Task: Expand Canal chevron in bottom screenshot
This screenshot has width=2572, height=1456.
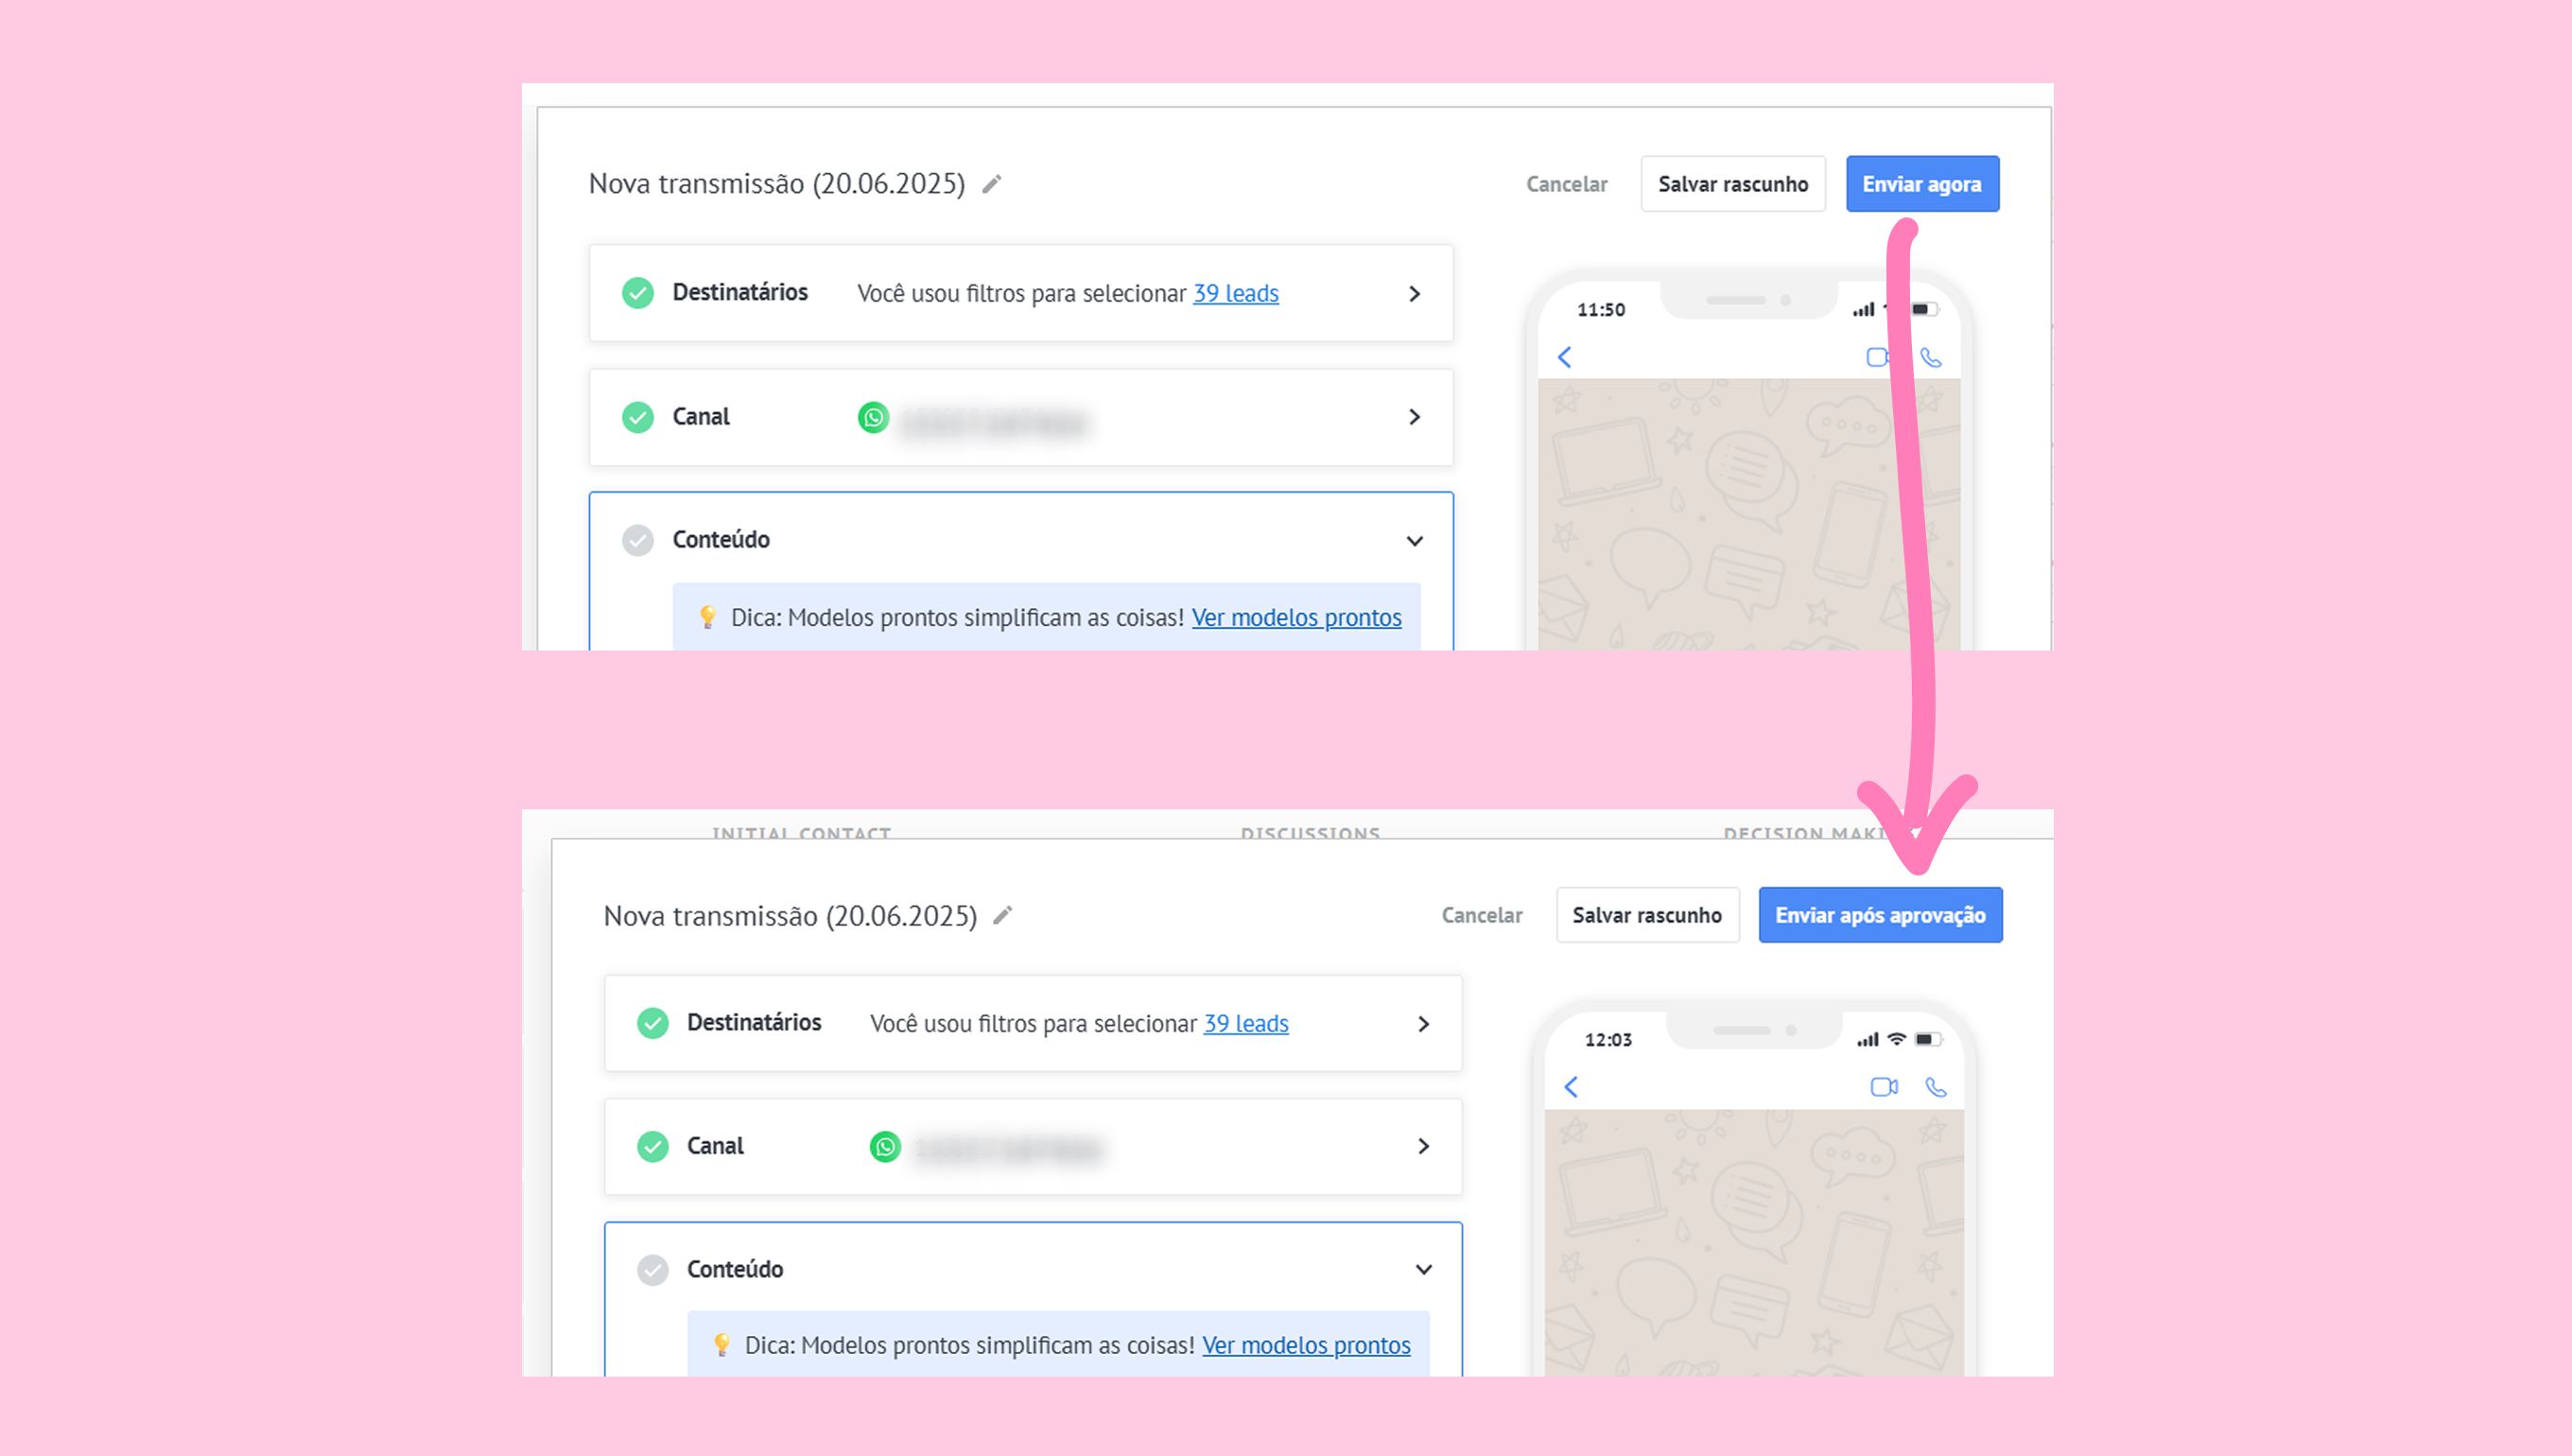Action: click(x=1424, y=1146)
